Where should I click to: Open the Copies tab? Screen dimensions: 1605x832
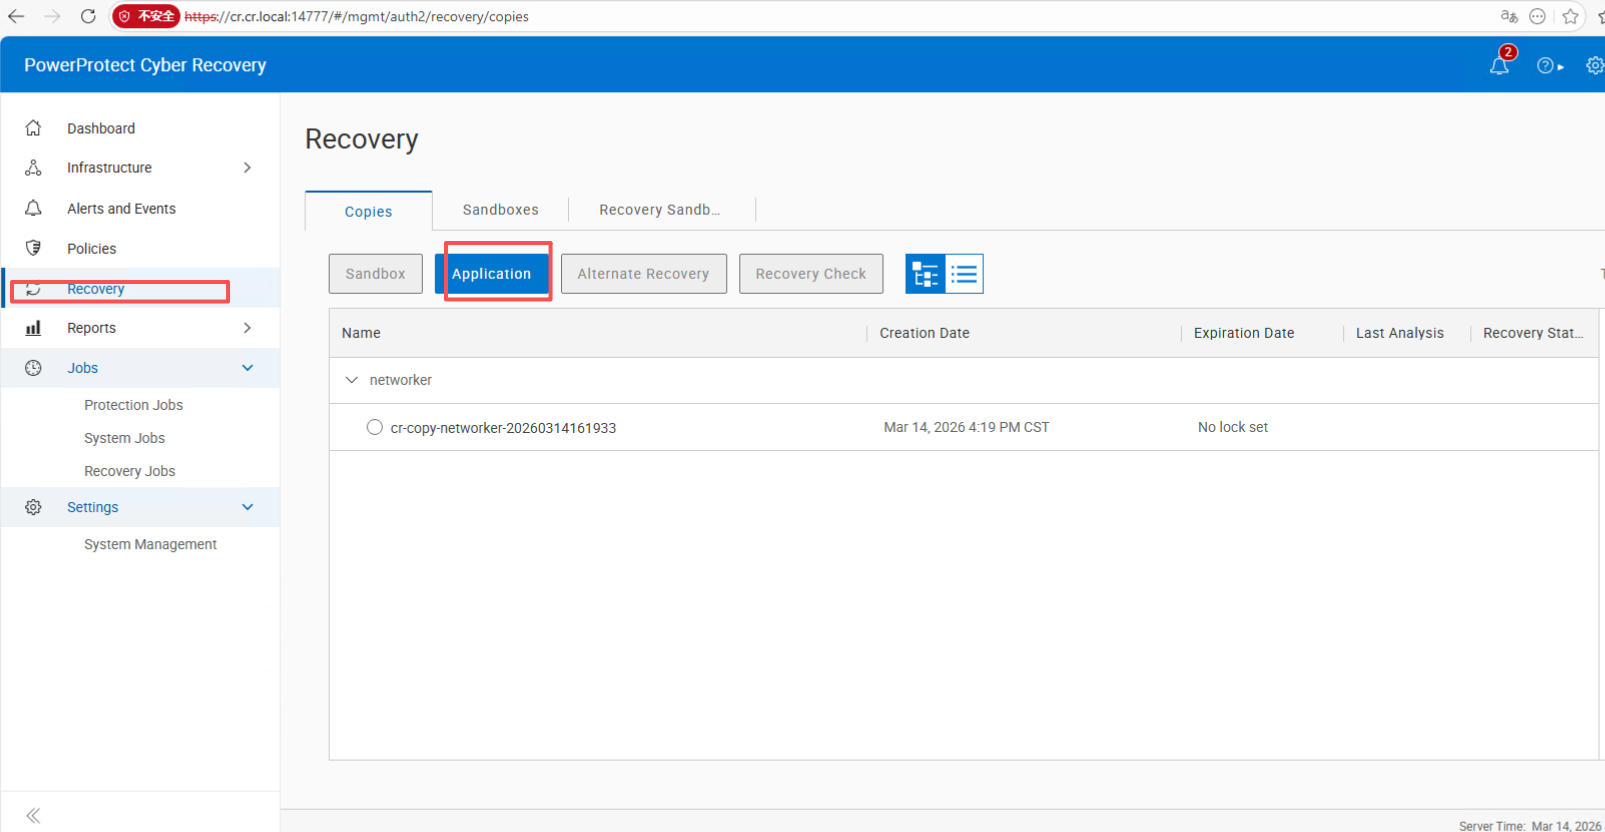click(368, 211)
